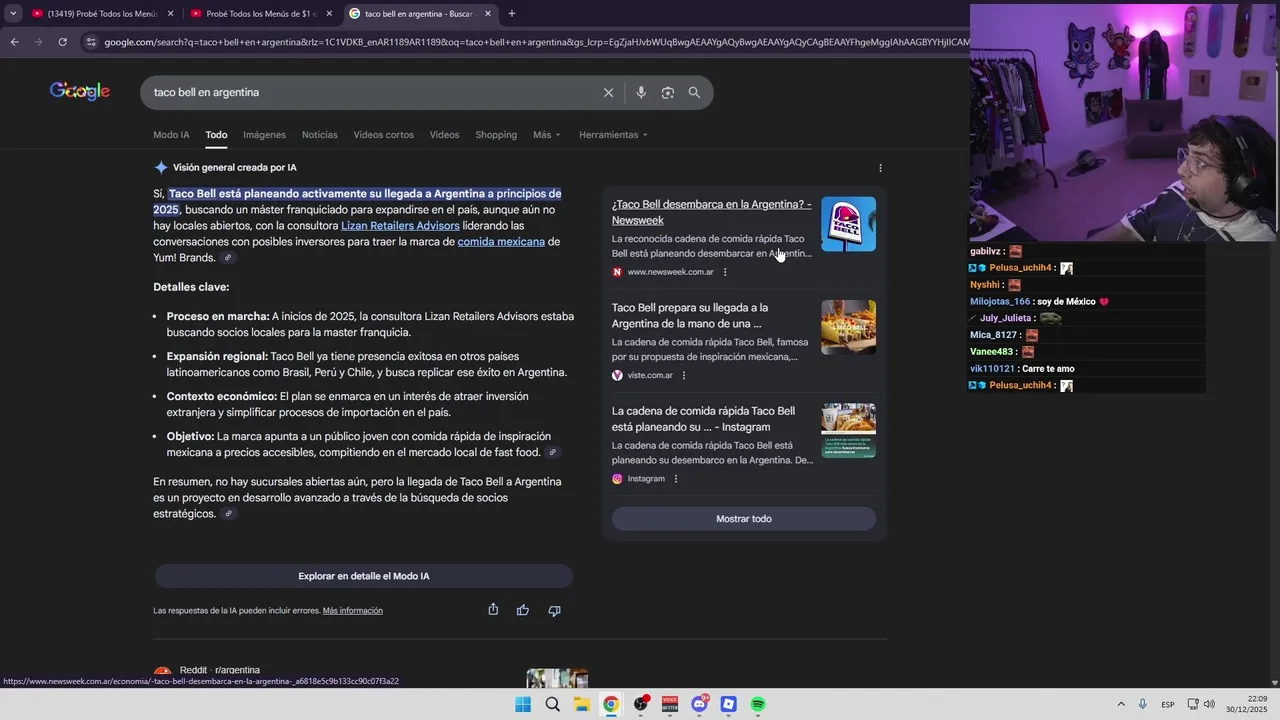Click source link icon after Yum! Brands
The width and height of the screenshot is (1280, 720).
tap(228, 258)
